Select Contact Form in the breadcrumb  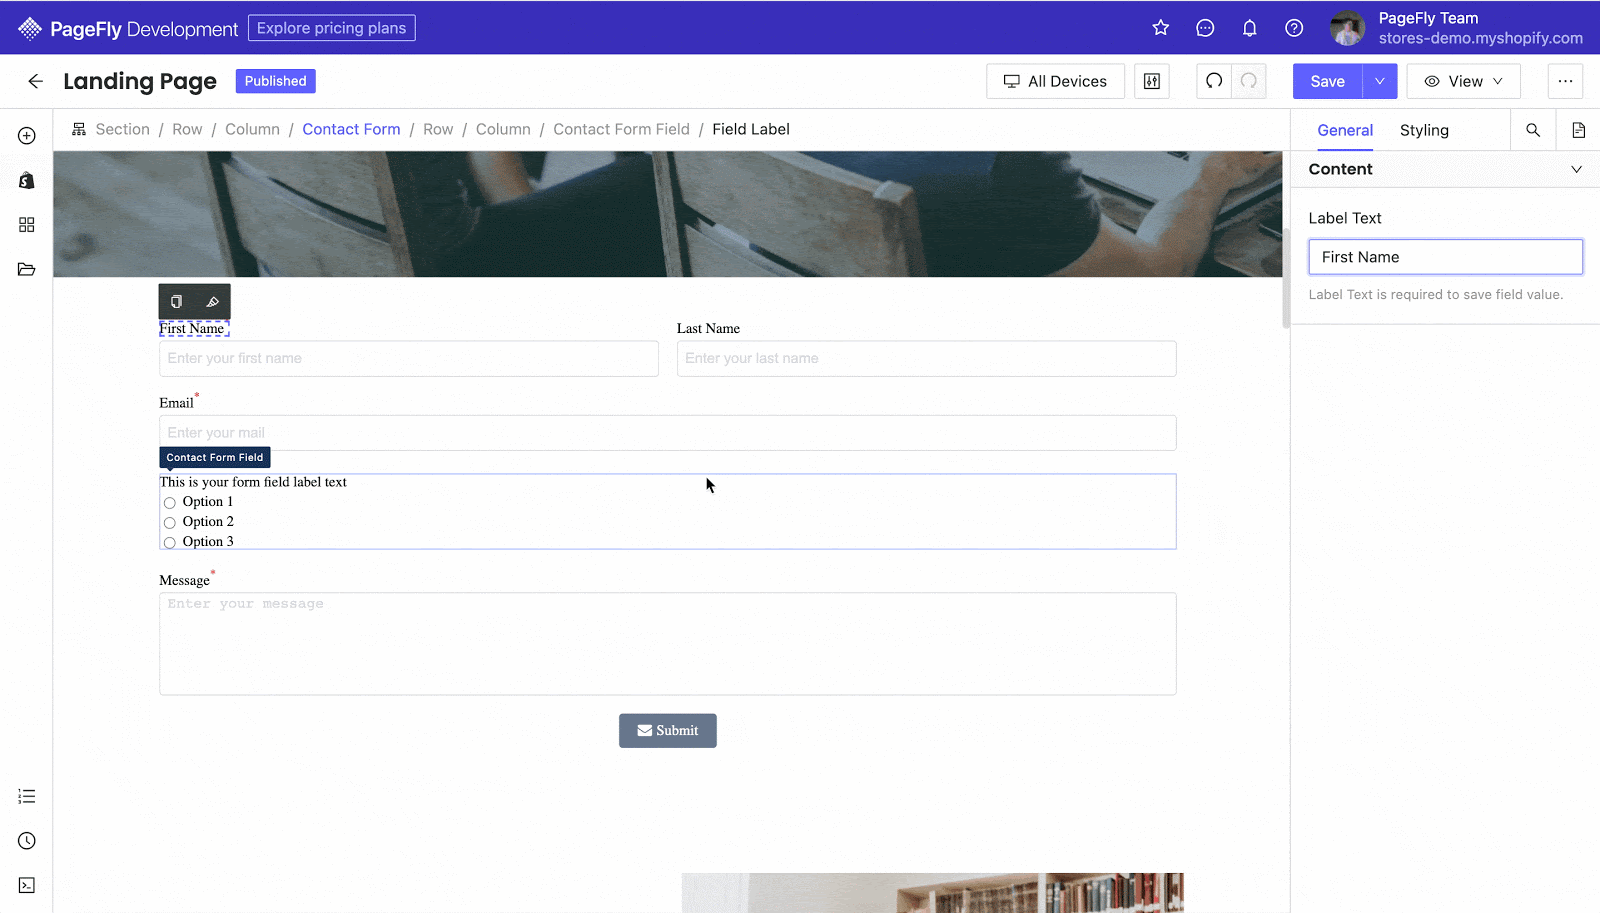point(351,129)
